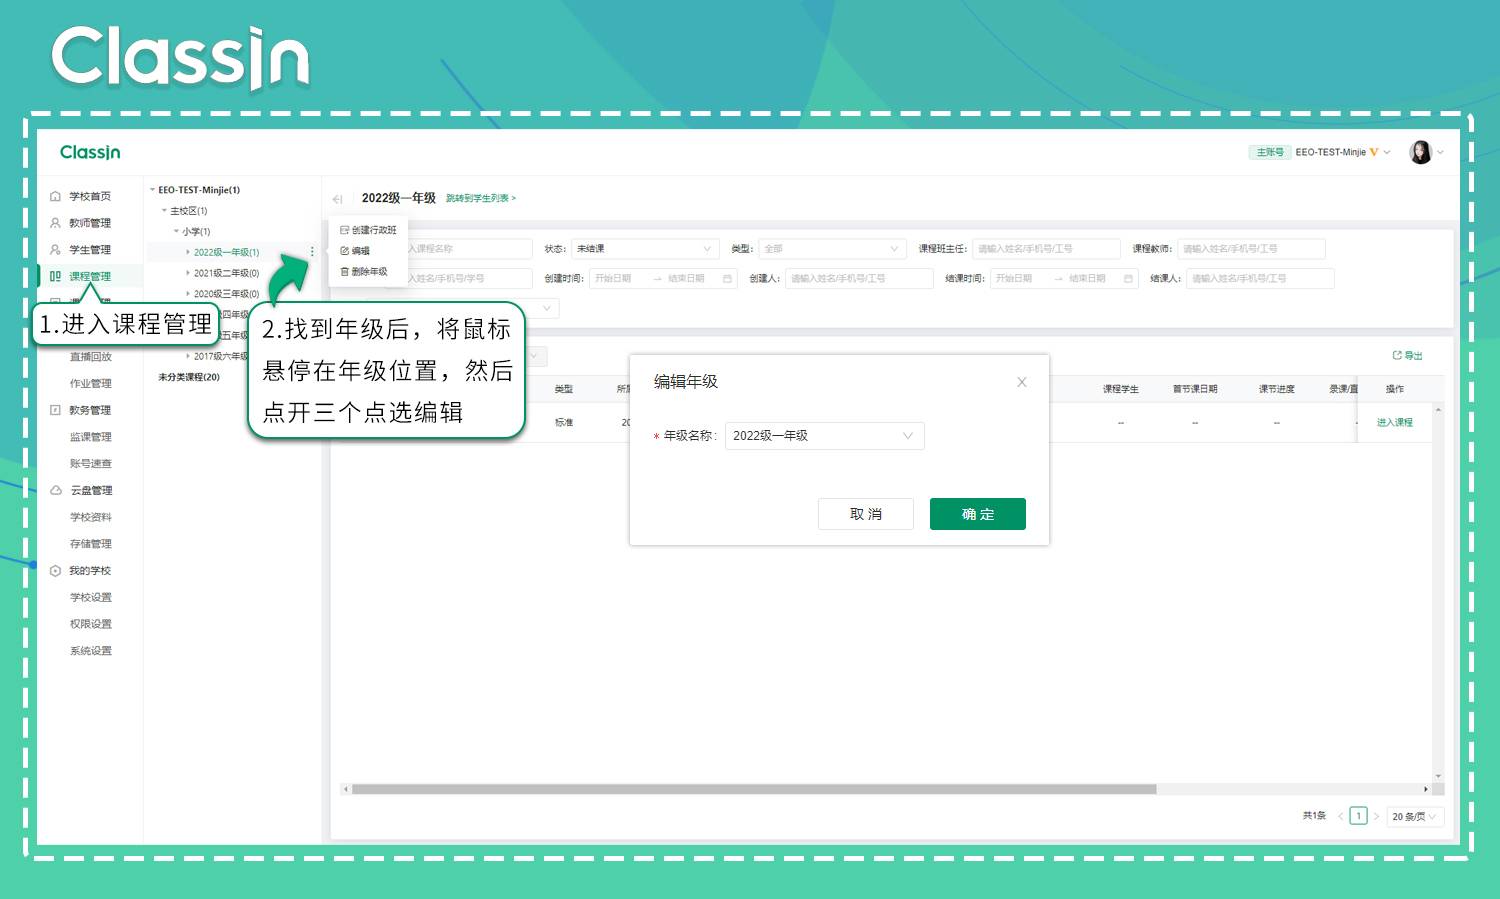The width and height of the screenshot is (1500, 899).
Task: Click the 主账号 green tag
Action: tap(1270, 152)
